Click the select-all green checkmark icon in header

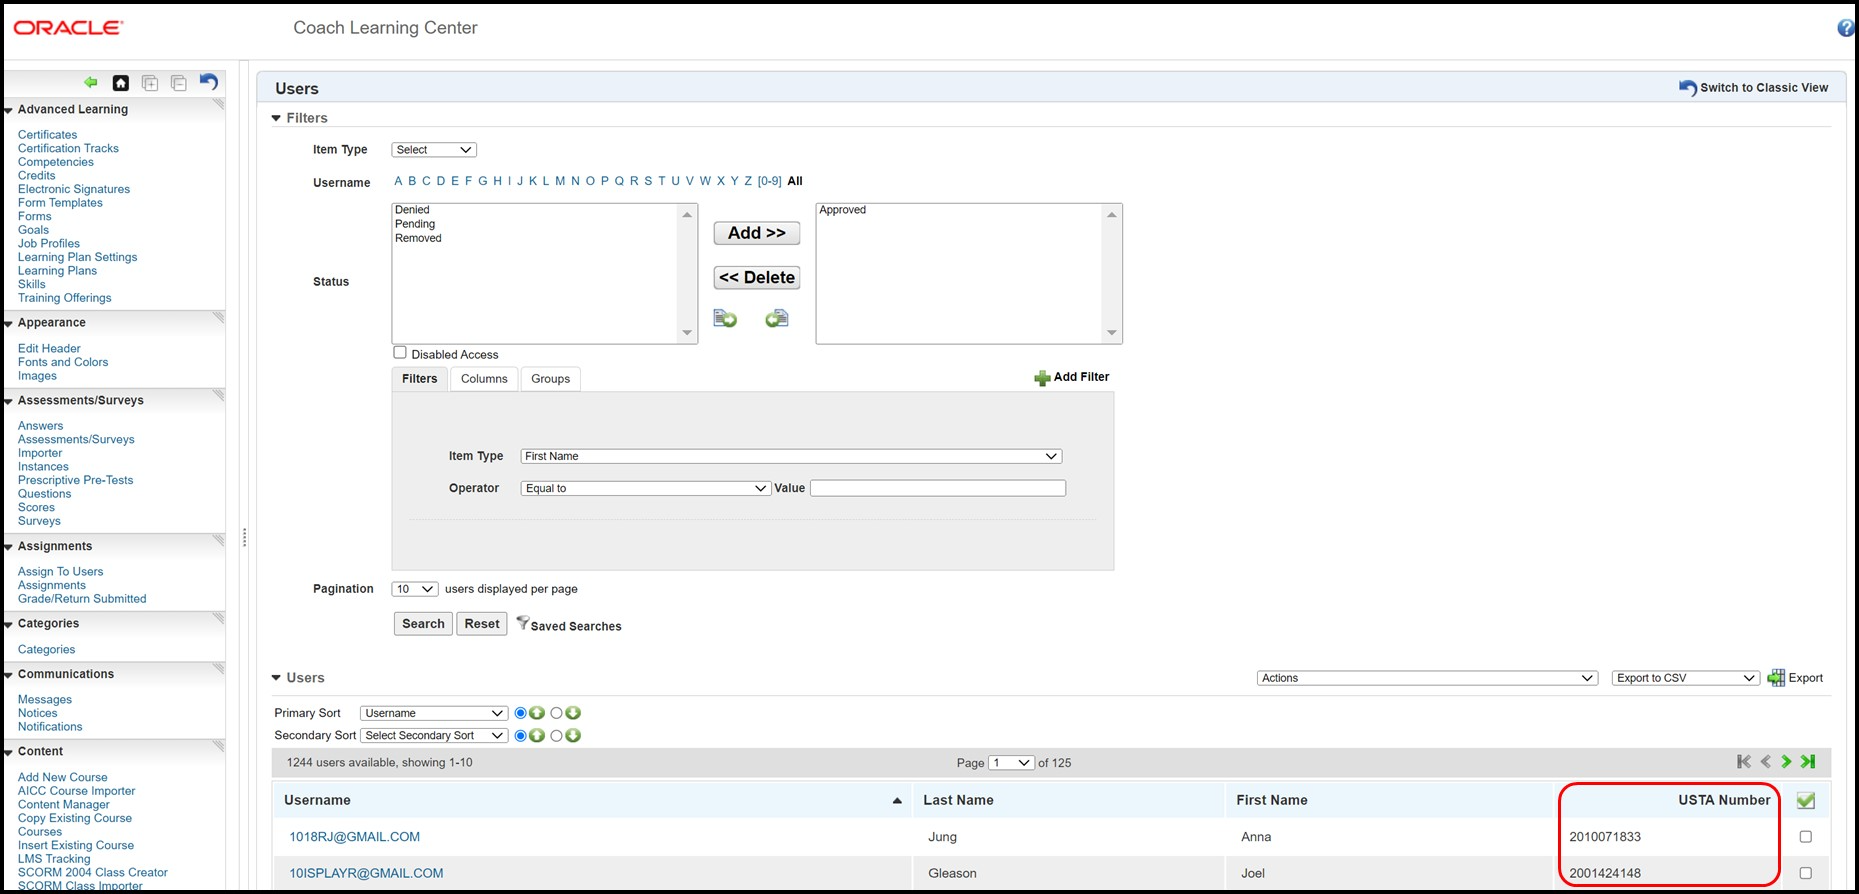(x=1806, y=800)
